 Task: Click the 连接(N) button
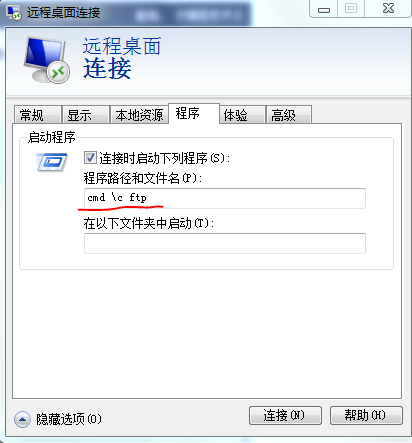pos(285,415)
